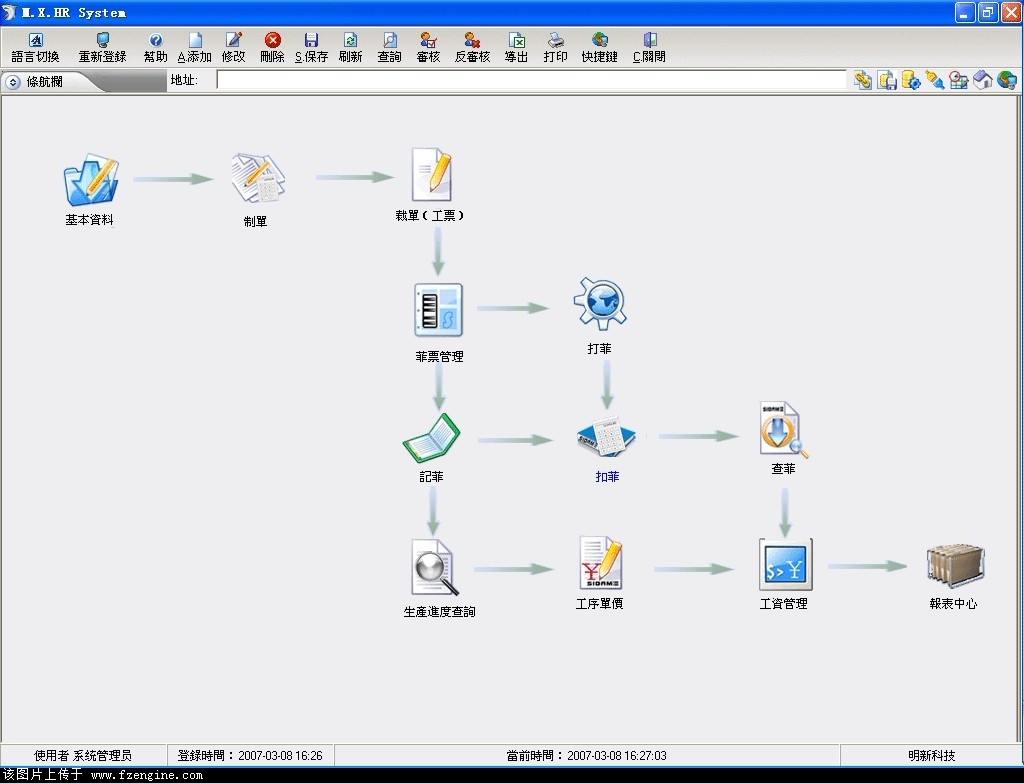The height and width of the screenshot is (783, 1024).
Task: Click 查詢 query toolbar button
Action: point(390,48)
